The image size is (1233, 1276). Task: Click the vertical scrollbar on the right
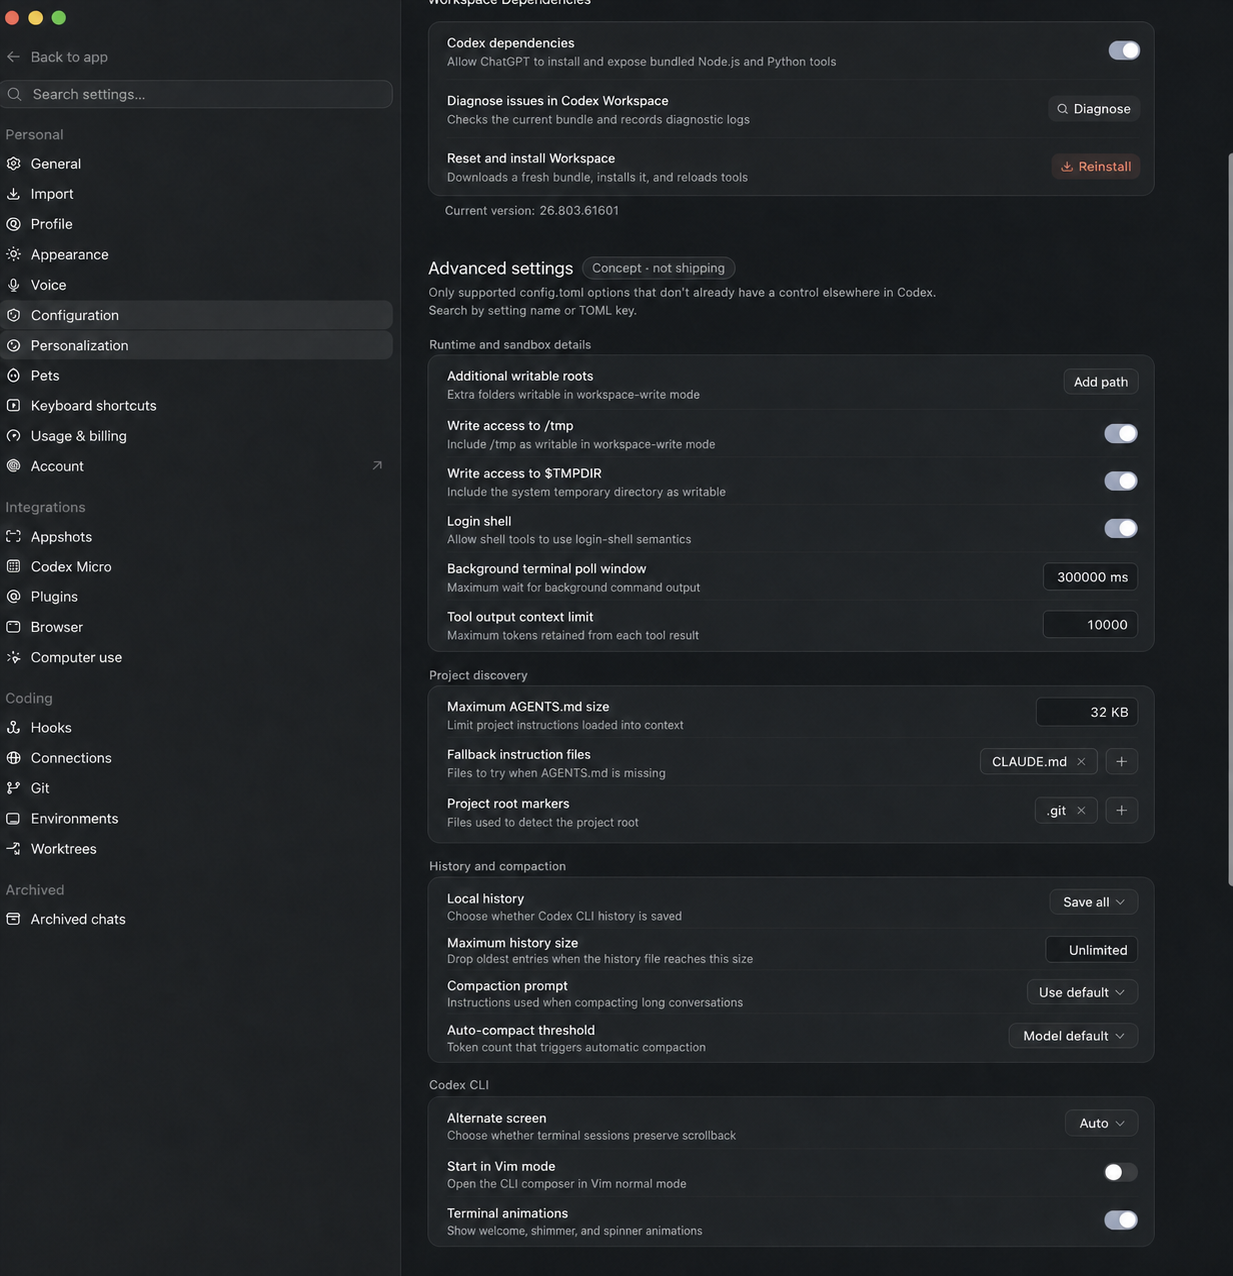[1230, 520]
